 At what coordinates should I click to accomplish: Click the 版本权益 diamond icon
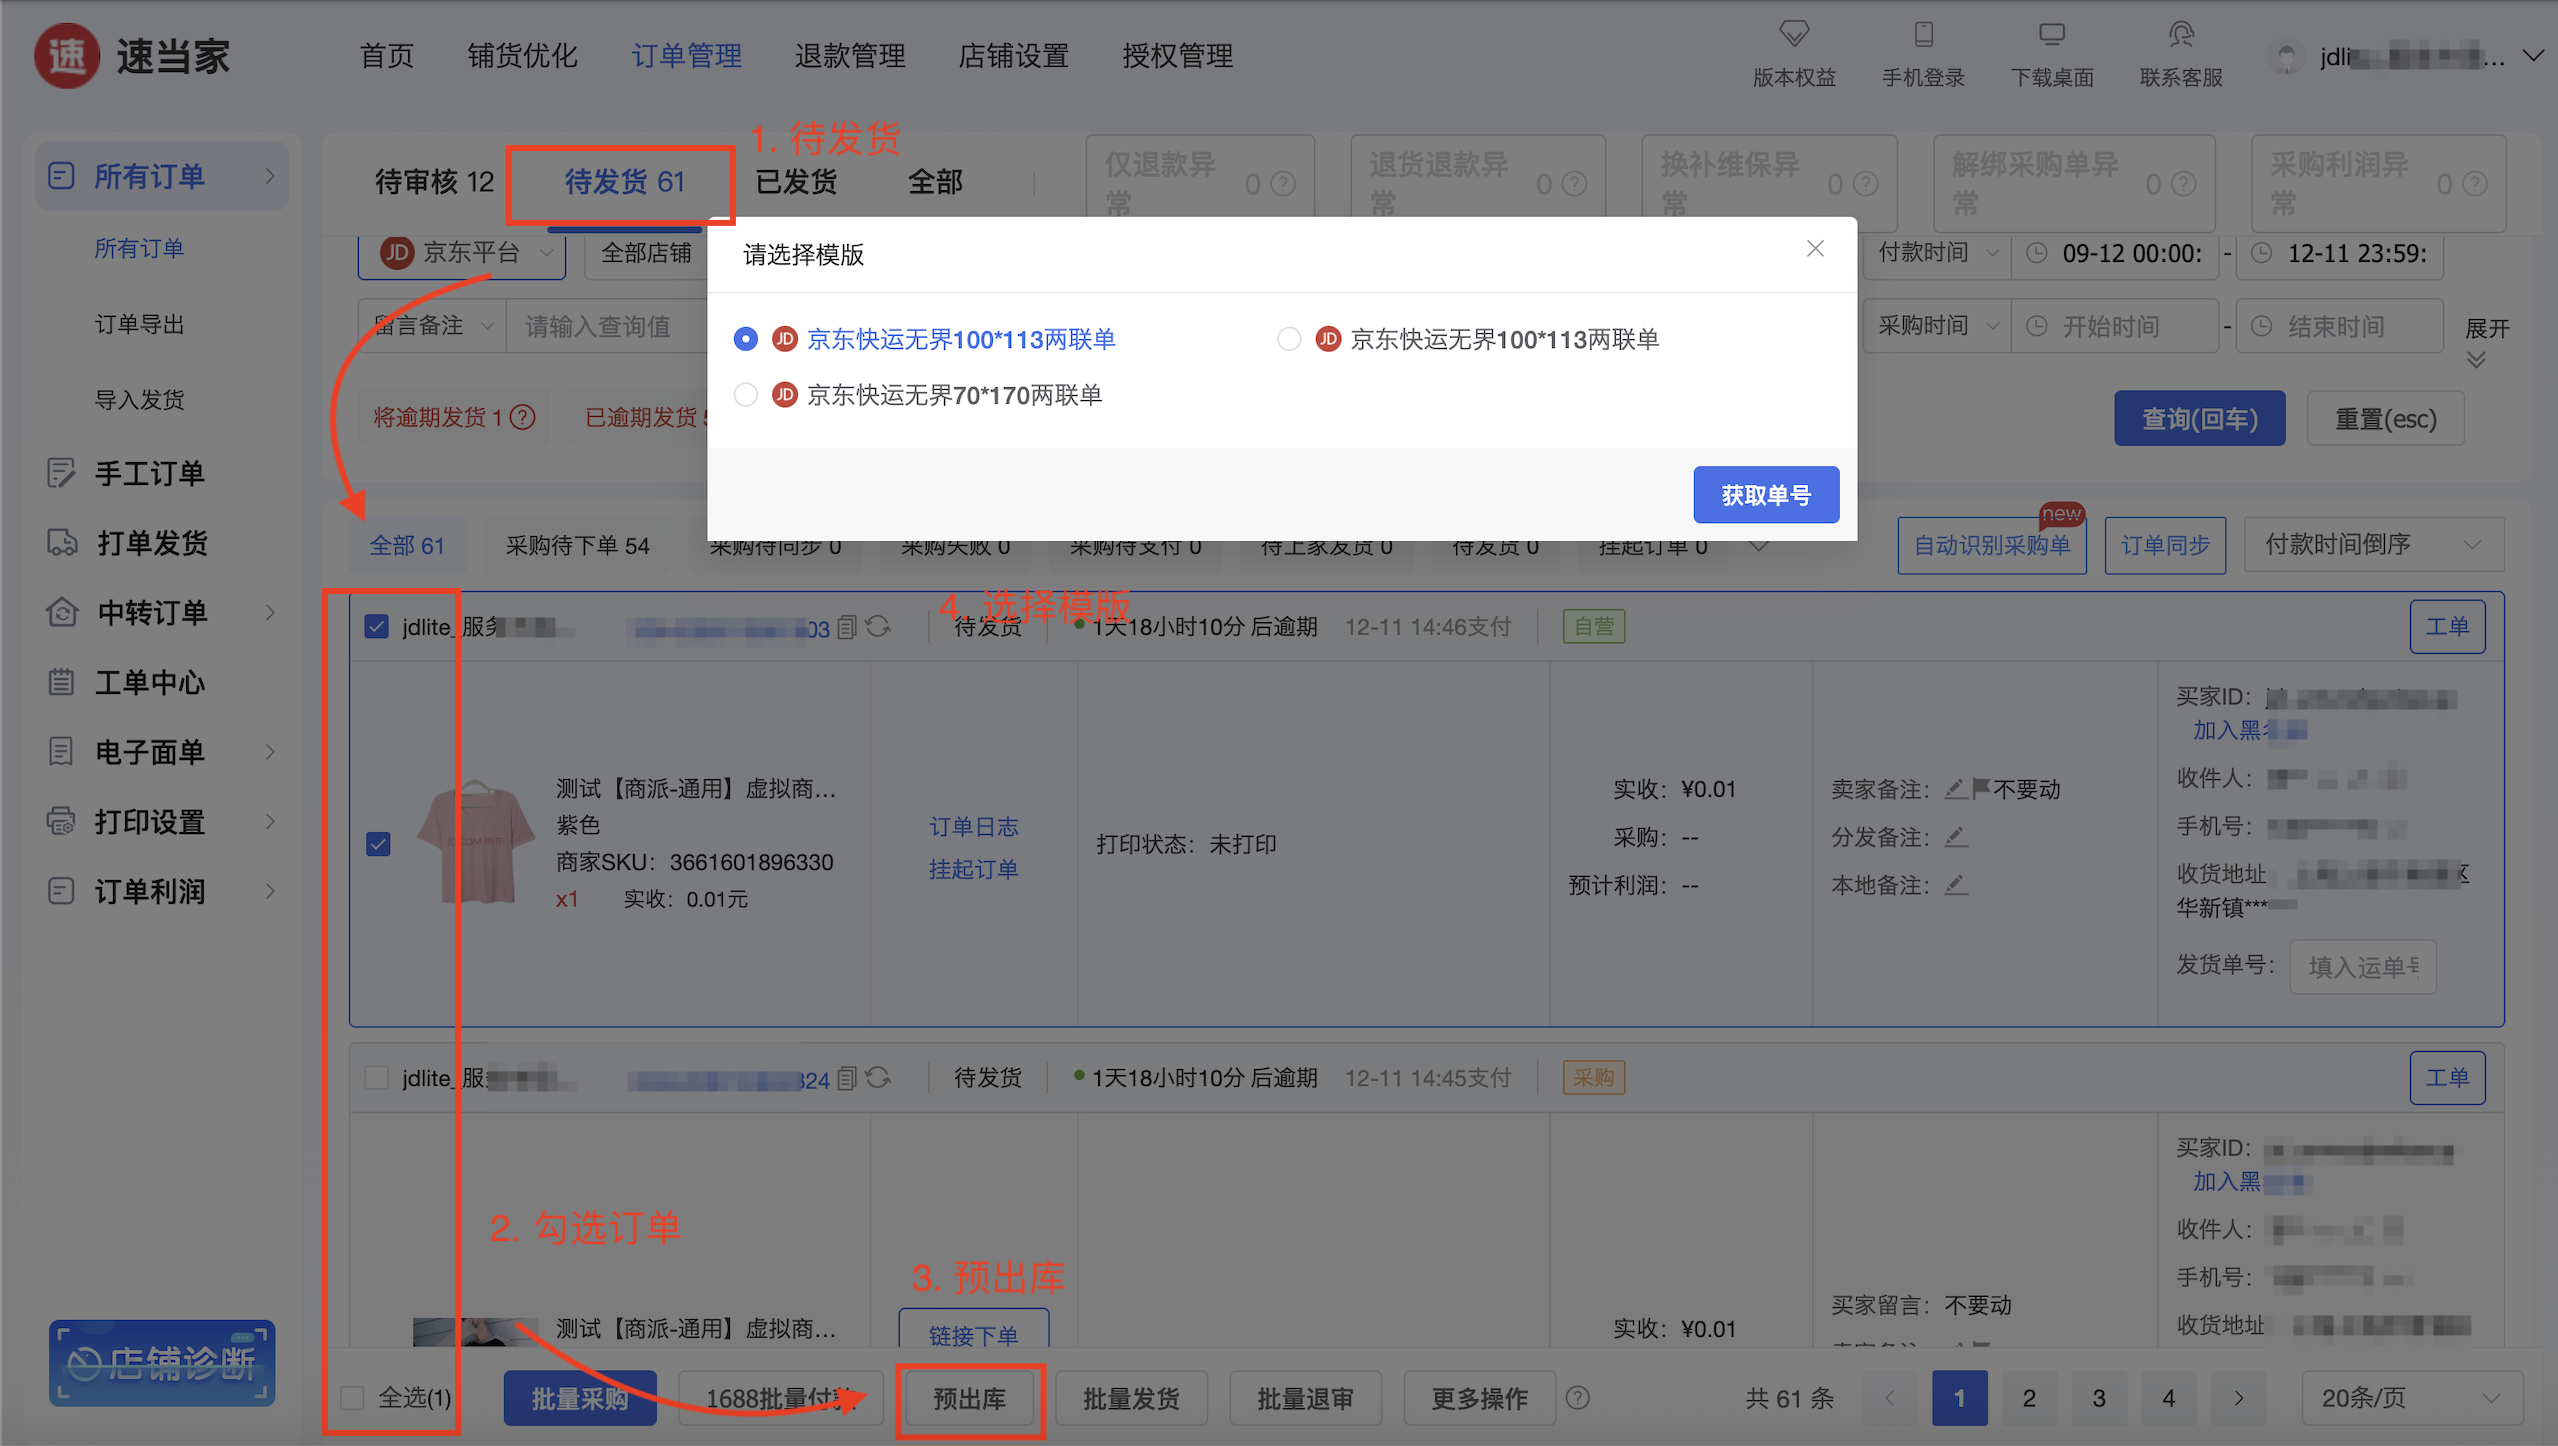[x=1793, y=34]
